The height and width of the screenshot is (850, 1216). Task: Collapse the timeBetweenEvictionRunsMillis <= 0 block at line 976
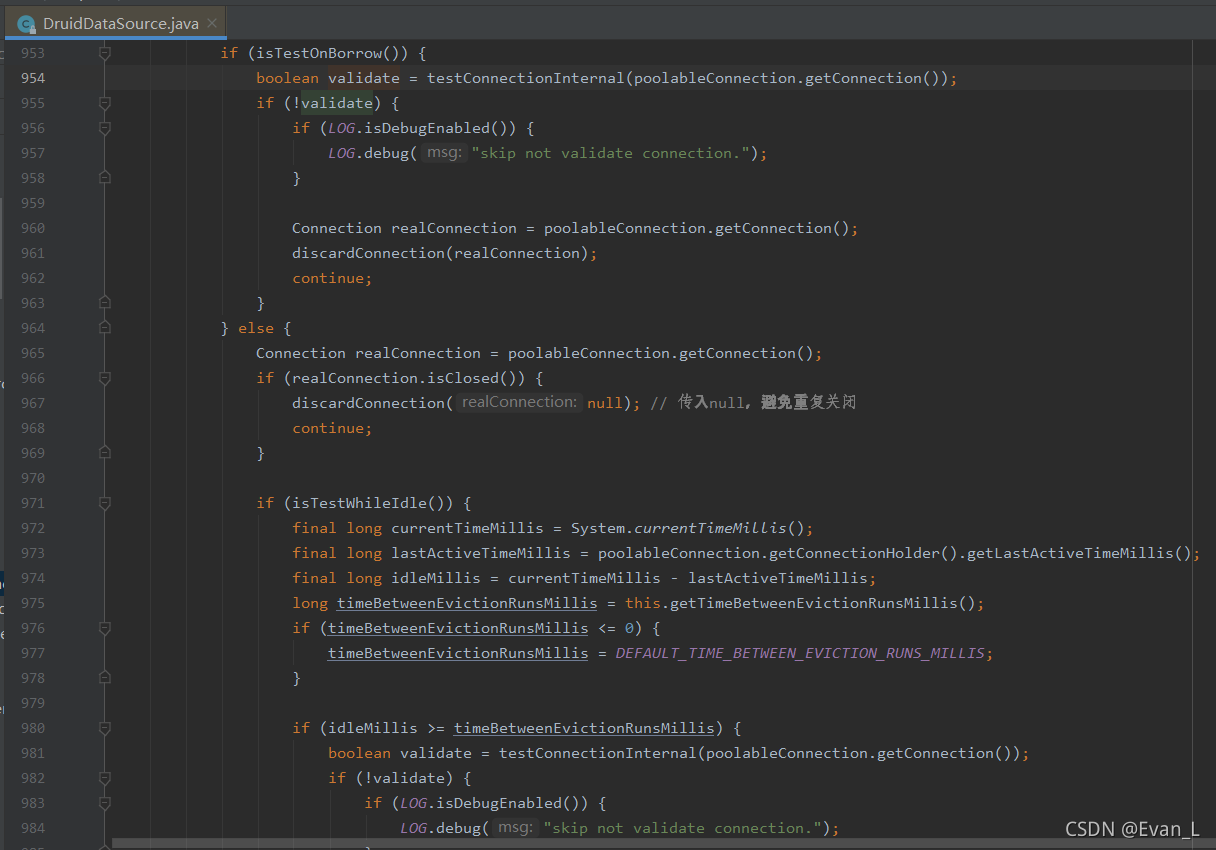click(x=105, y=628)
